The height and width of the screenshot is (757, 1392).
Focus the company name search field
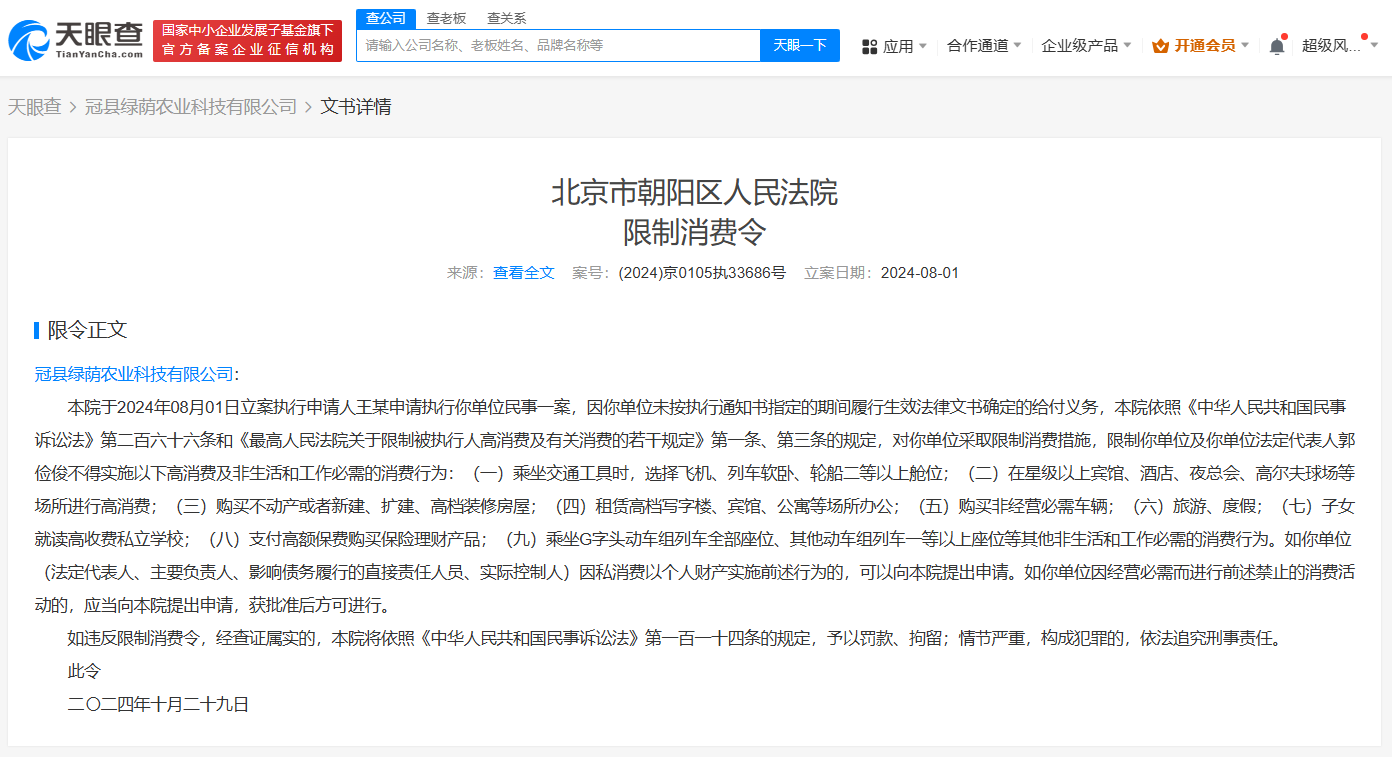click(x=559, y=45)
